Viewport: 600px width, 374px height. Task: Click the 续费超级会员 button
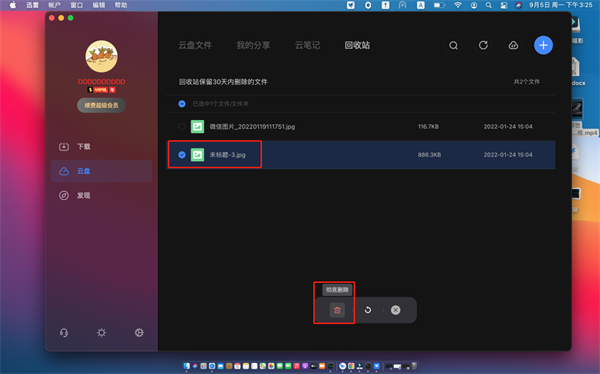[101, 105]
